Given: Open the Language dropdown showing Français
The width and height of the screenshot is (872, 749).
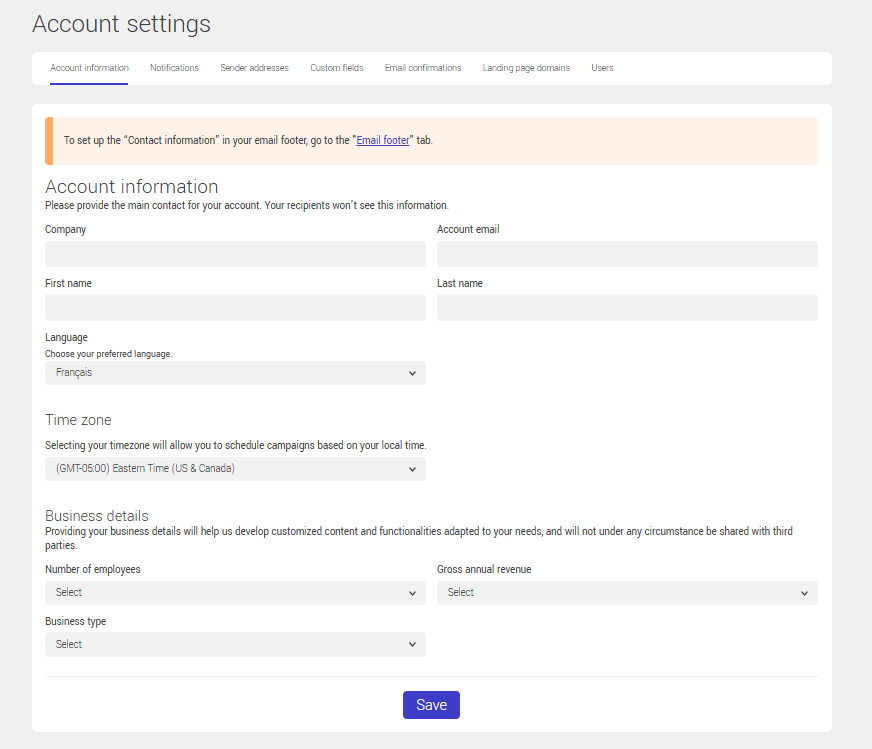Looking at the screenshot, I should (x=235, y=372).
